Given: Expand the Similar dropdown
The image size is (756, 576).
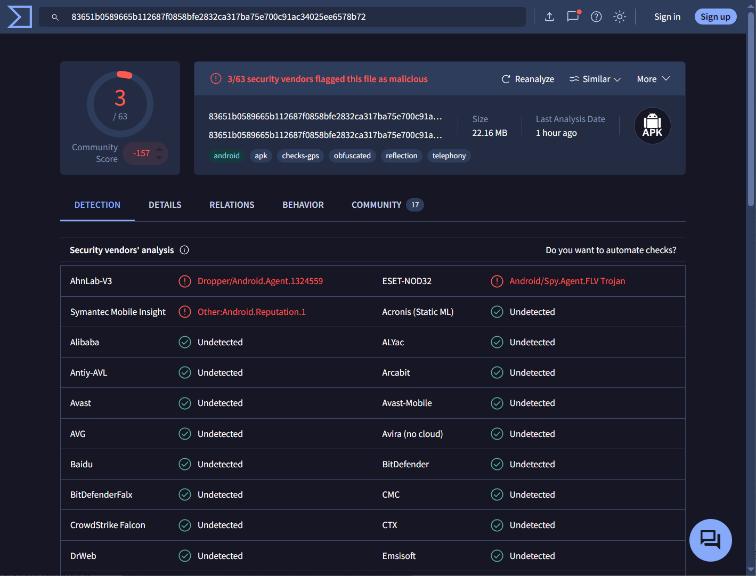Looking at the screenshot, I should [x=595, y=79].
